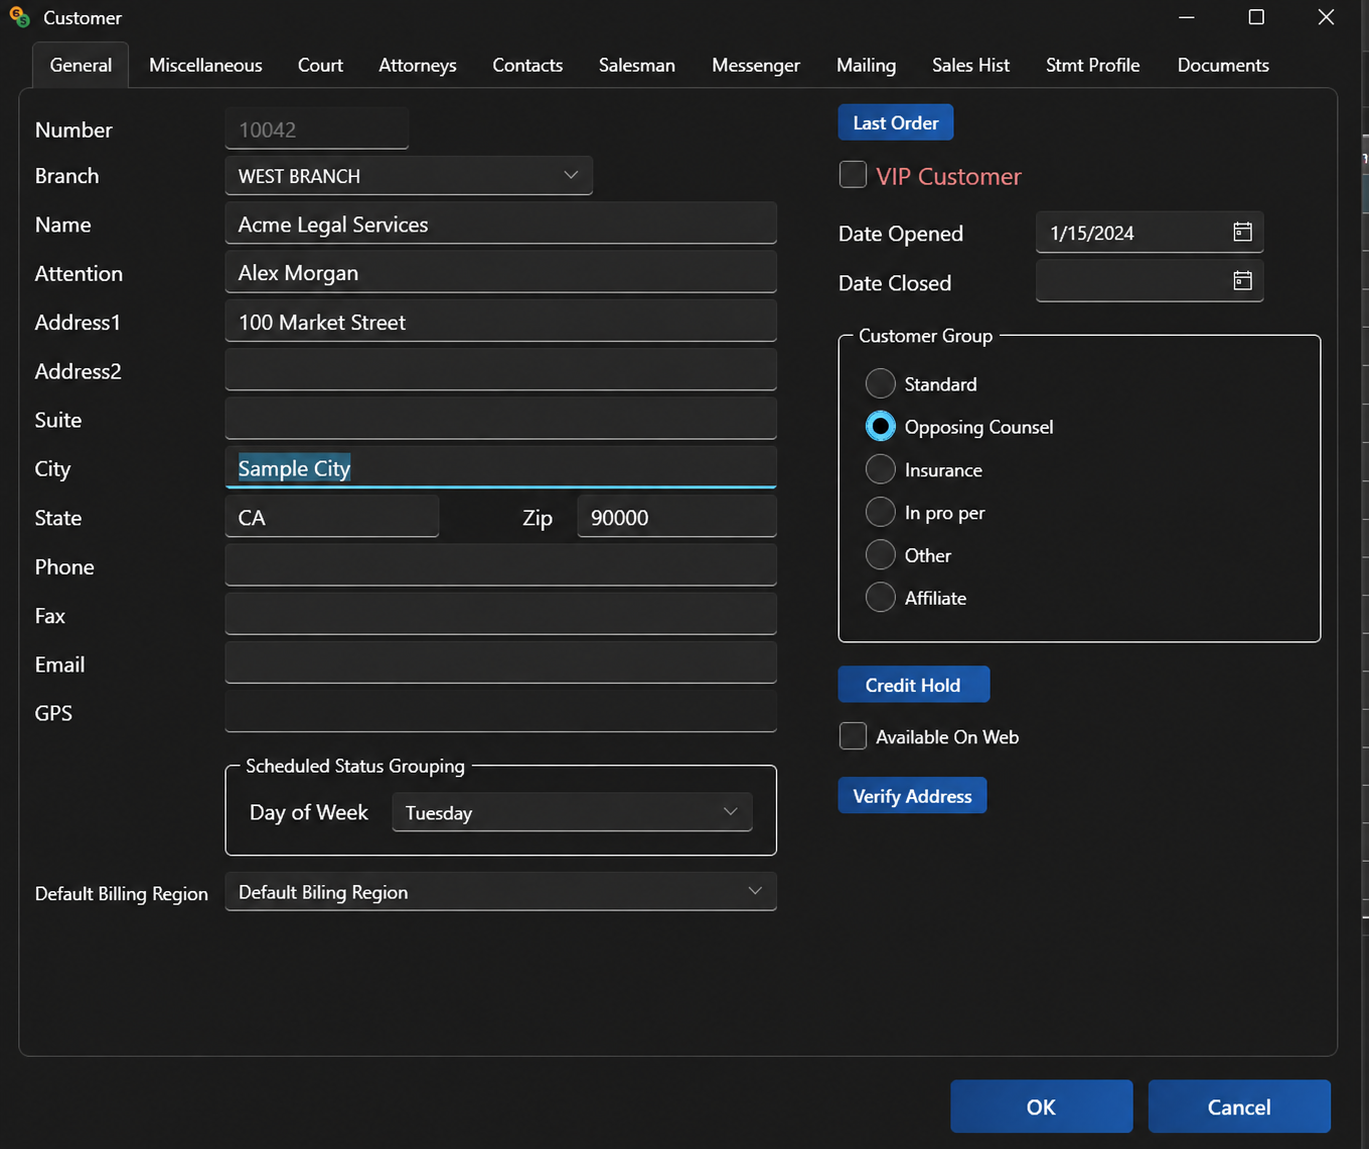Choose the Insurance customer group
Screen dimensions: 1369x1149
[880, 469]
